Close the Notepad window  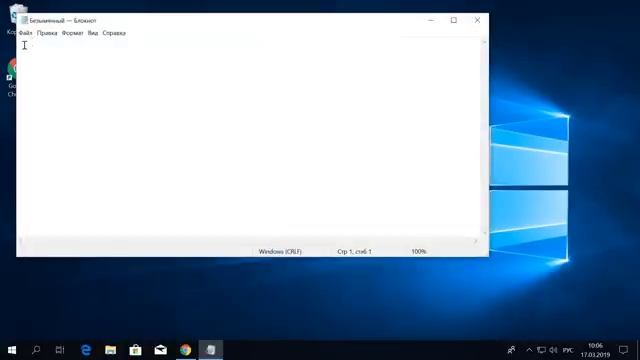(x=477, y=20)
